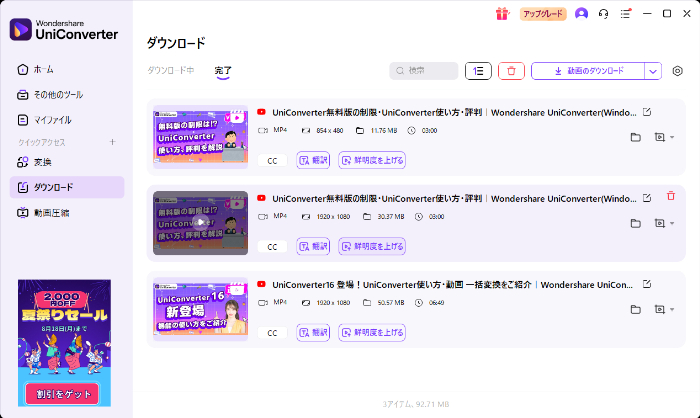Viewport: 700px width, 418px height.
Task: Click 翻訳 for 50.57 MB video
Action: pyautogui.click(x=313, y=332)
